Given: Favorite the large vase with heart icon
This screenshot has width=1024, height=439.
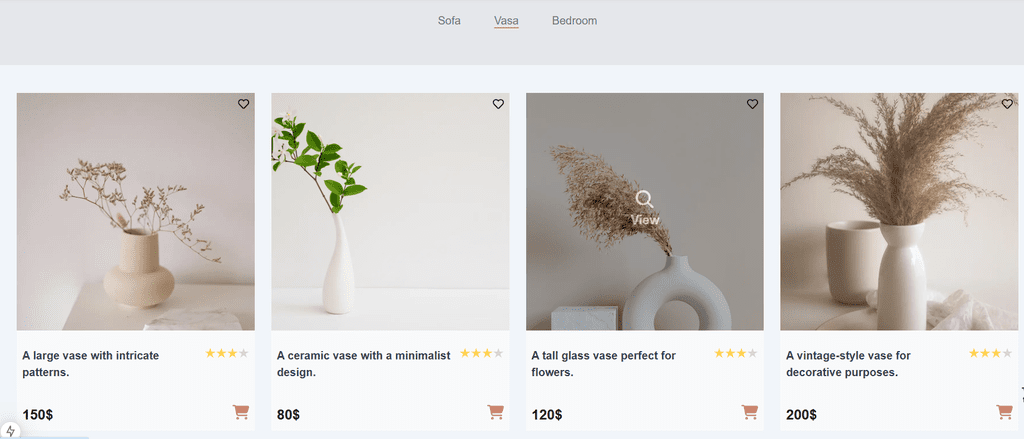Looking at the screenshot, I should 243,104.
